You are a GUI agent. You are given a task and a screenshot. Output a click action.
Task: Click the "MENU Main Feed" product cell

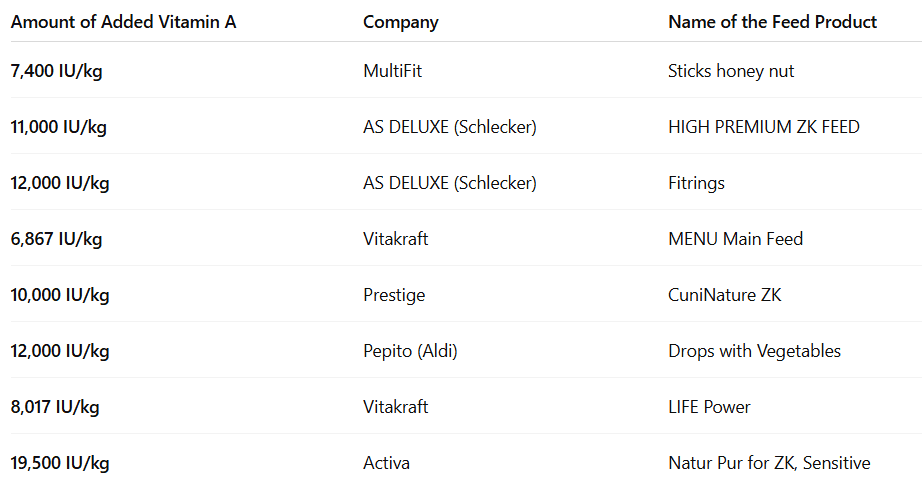735,239
